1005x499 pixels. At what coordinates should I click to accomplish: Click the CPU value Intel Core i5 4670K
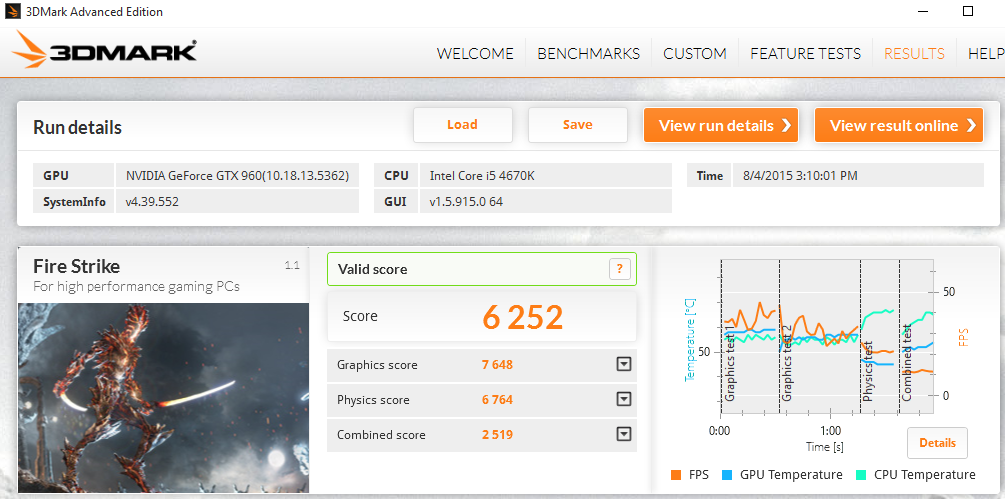482,176
